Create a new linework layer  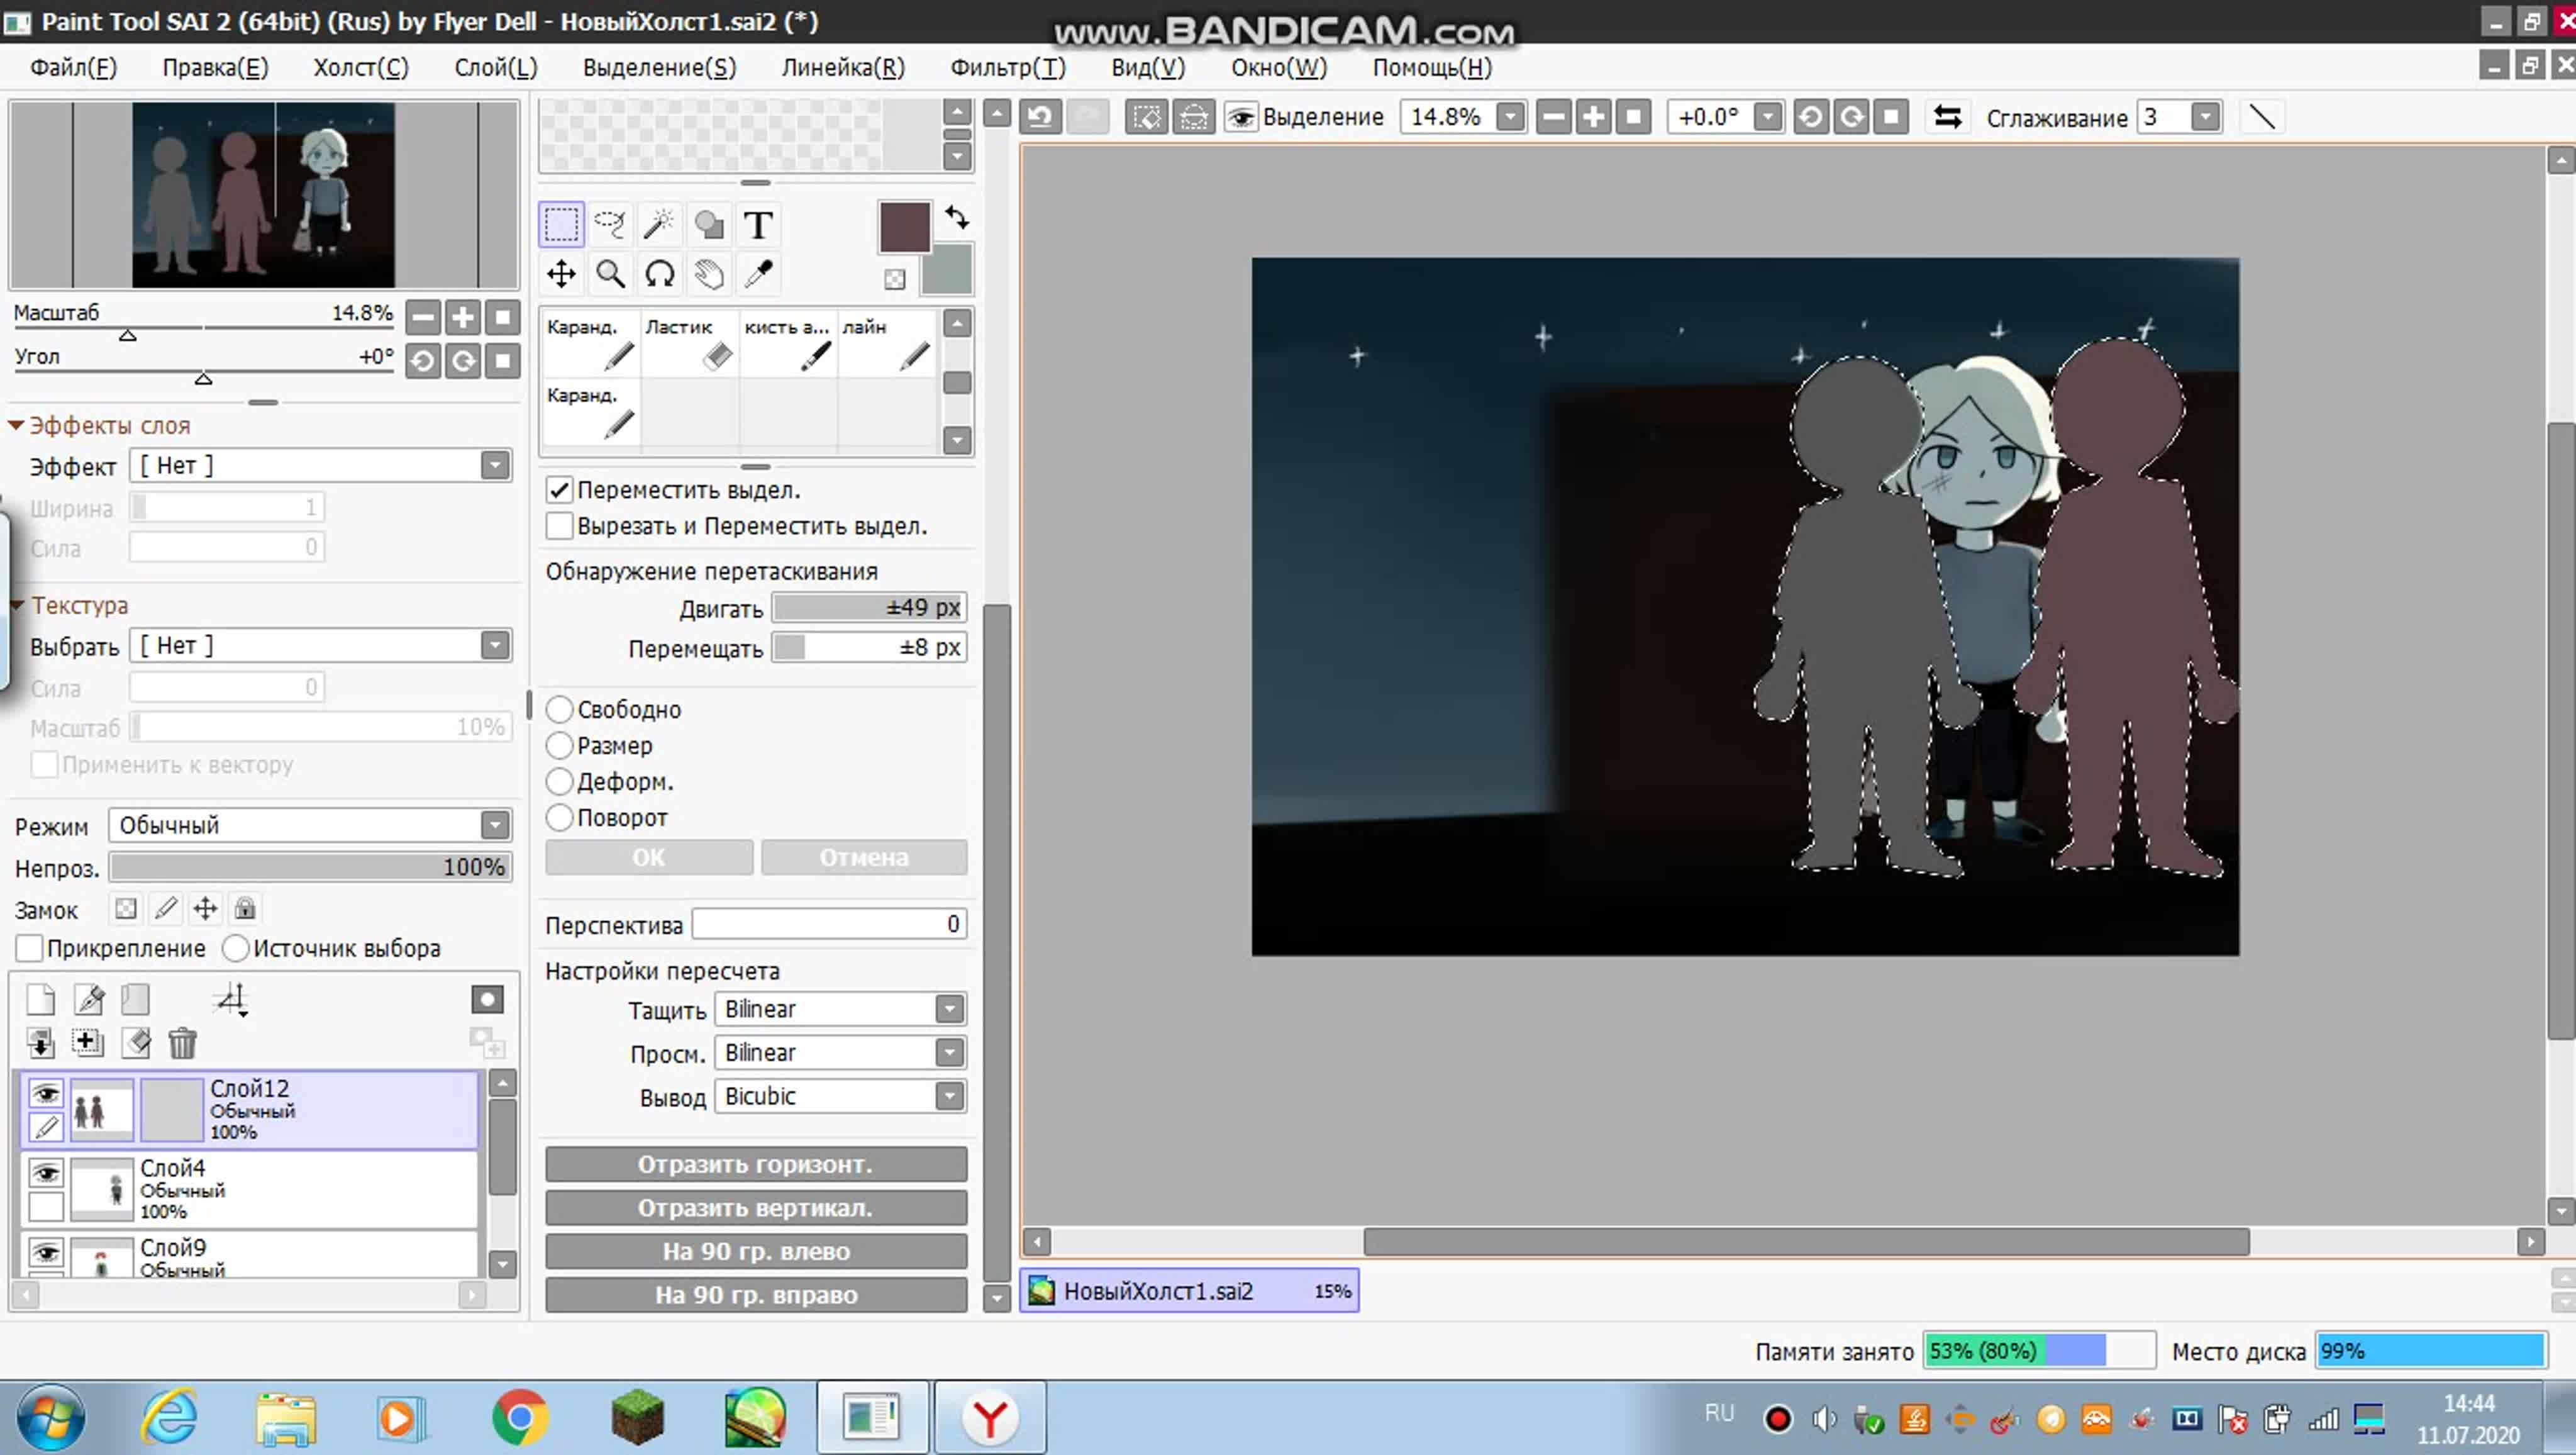tap(89, 999)
